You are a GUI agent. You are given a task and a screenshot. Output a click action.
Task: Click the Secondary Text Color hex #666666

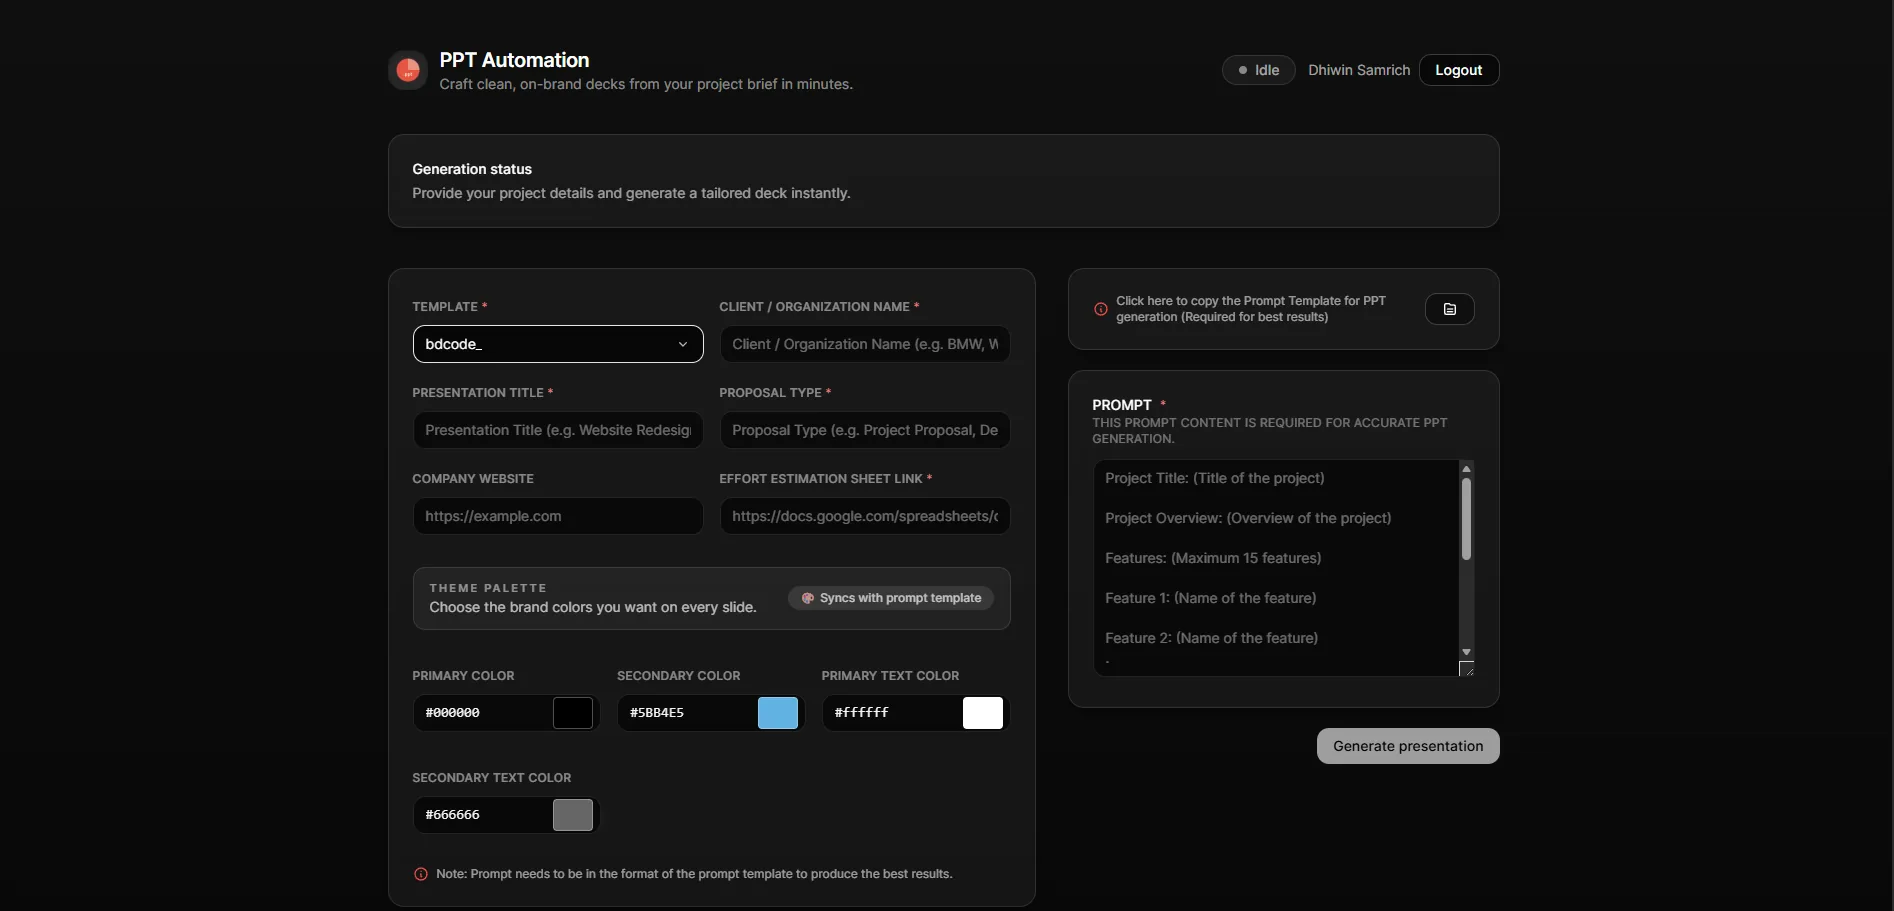452,815
